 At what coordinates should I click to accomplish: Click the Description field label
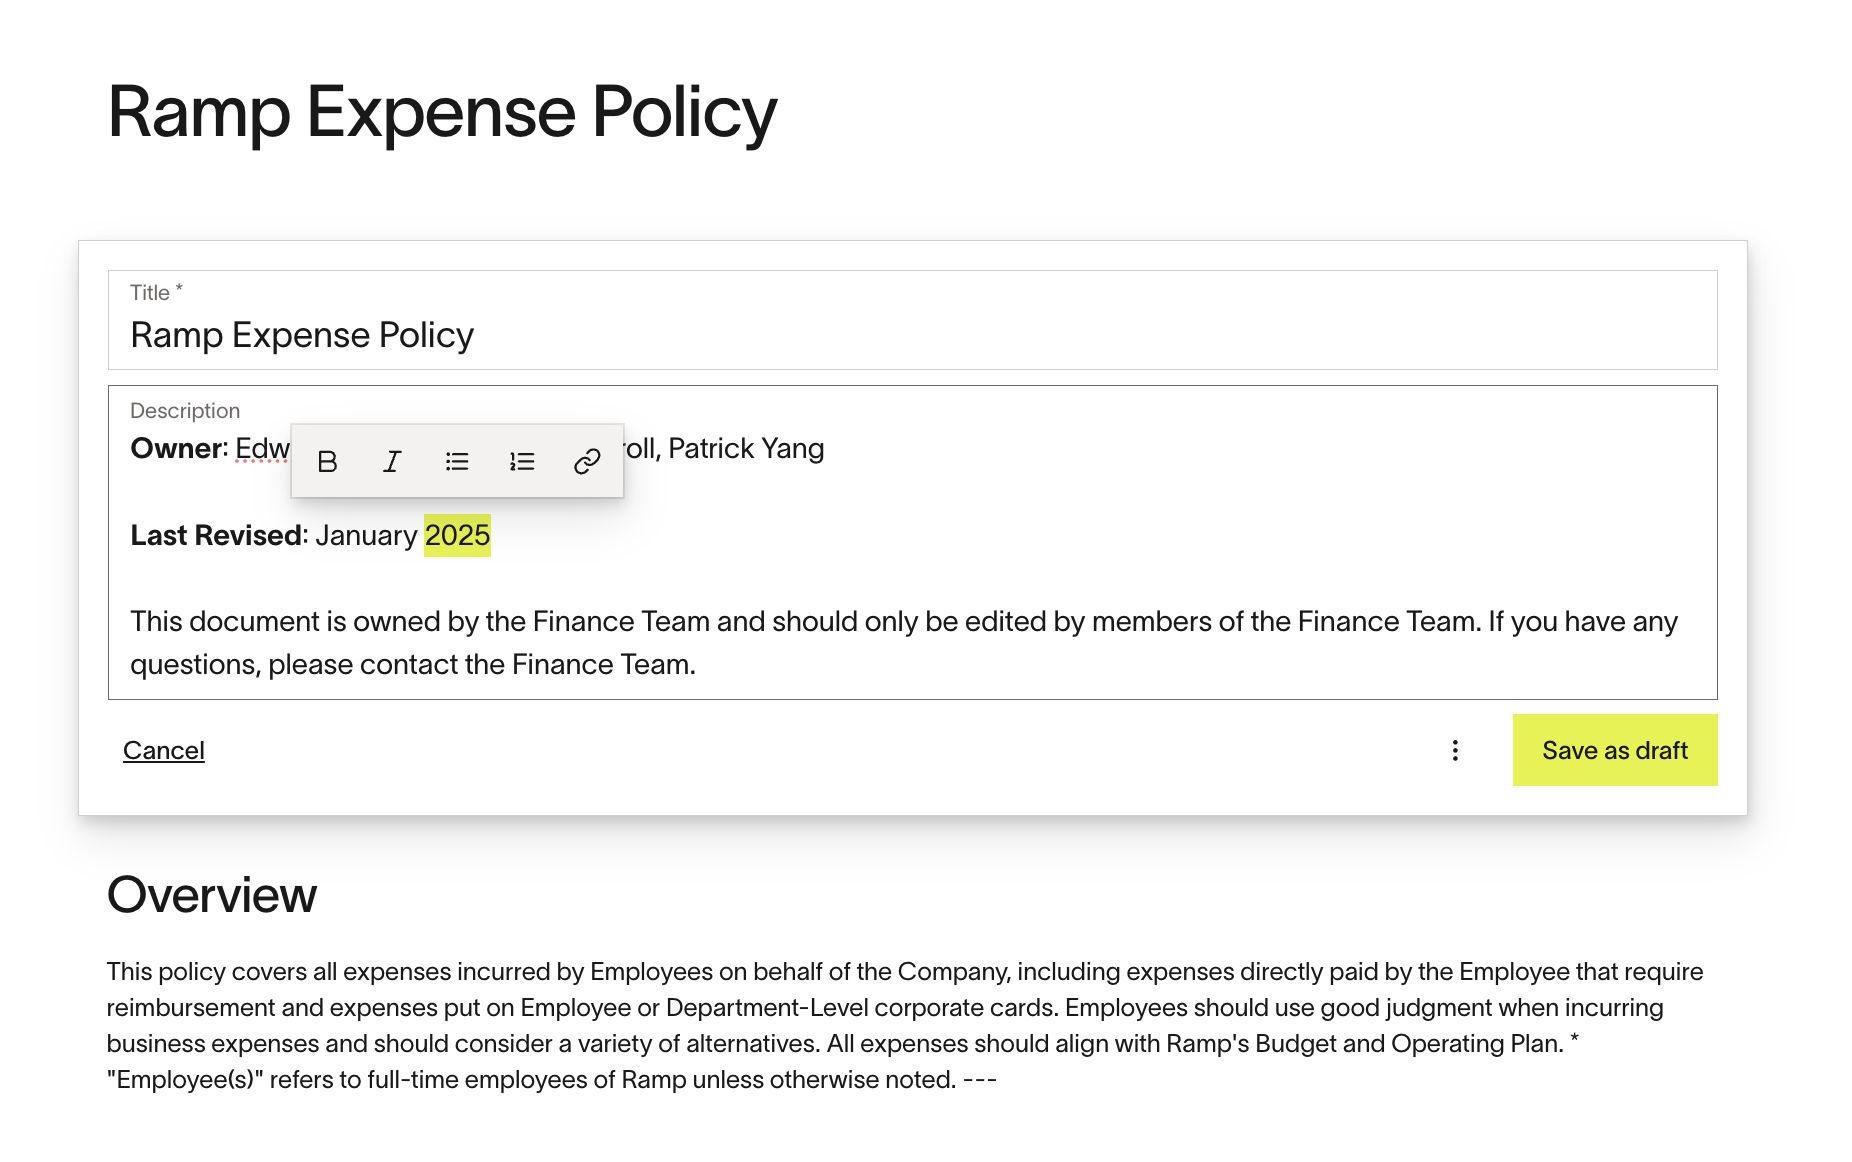click(x=185, y=411)
